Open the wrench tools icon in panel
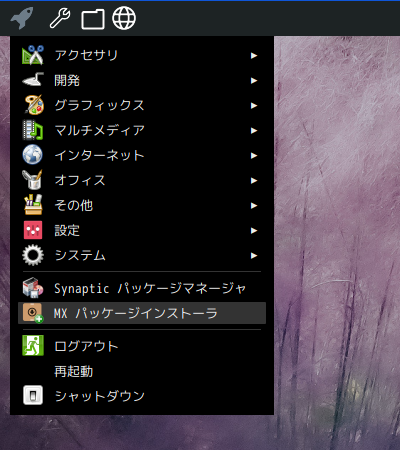This screenshot has width=400, height=450. coord(60,18)
